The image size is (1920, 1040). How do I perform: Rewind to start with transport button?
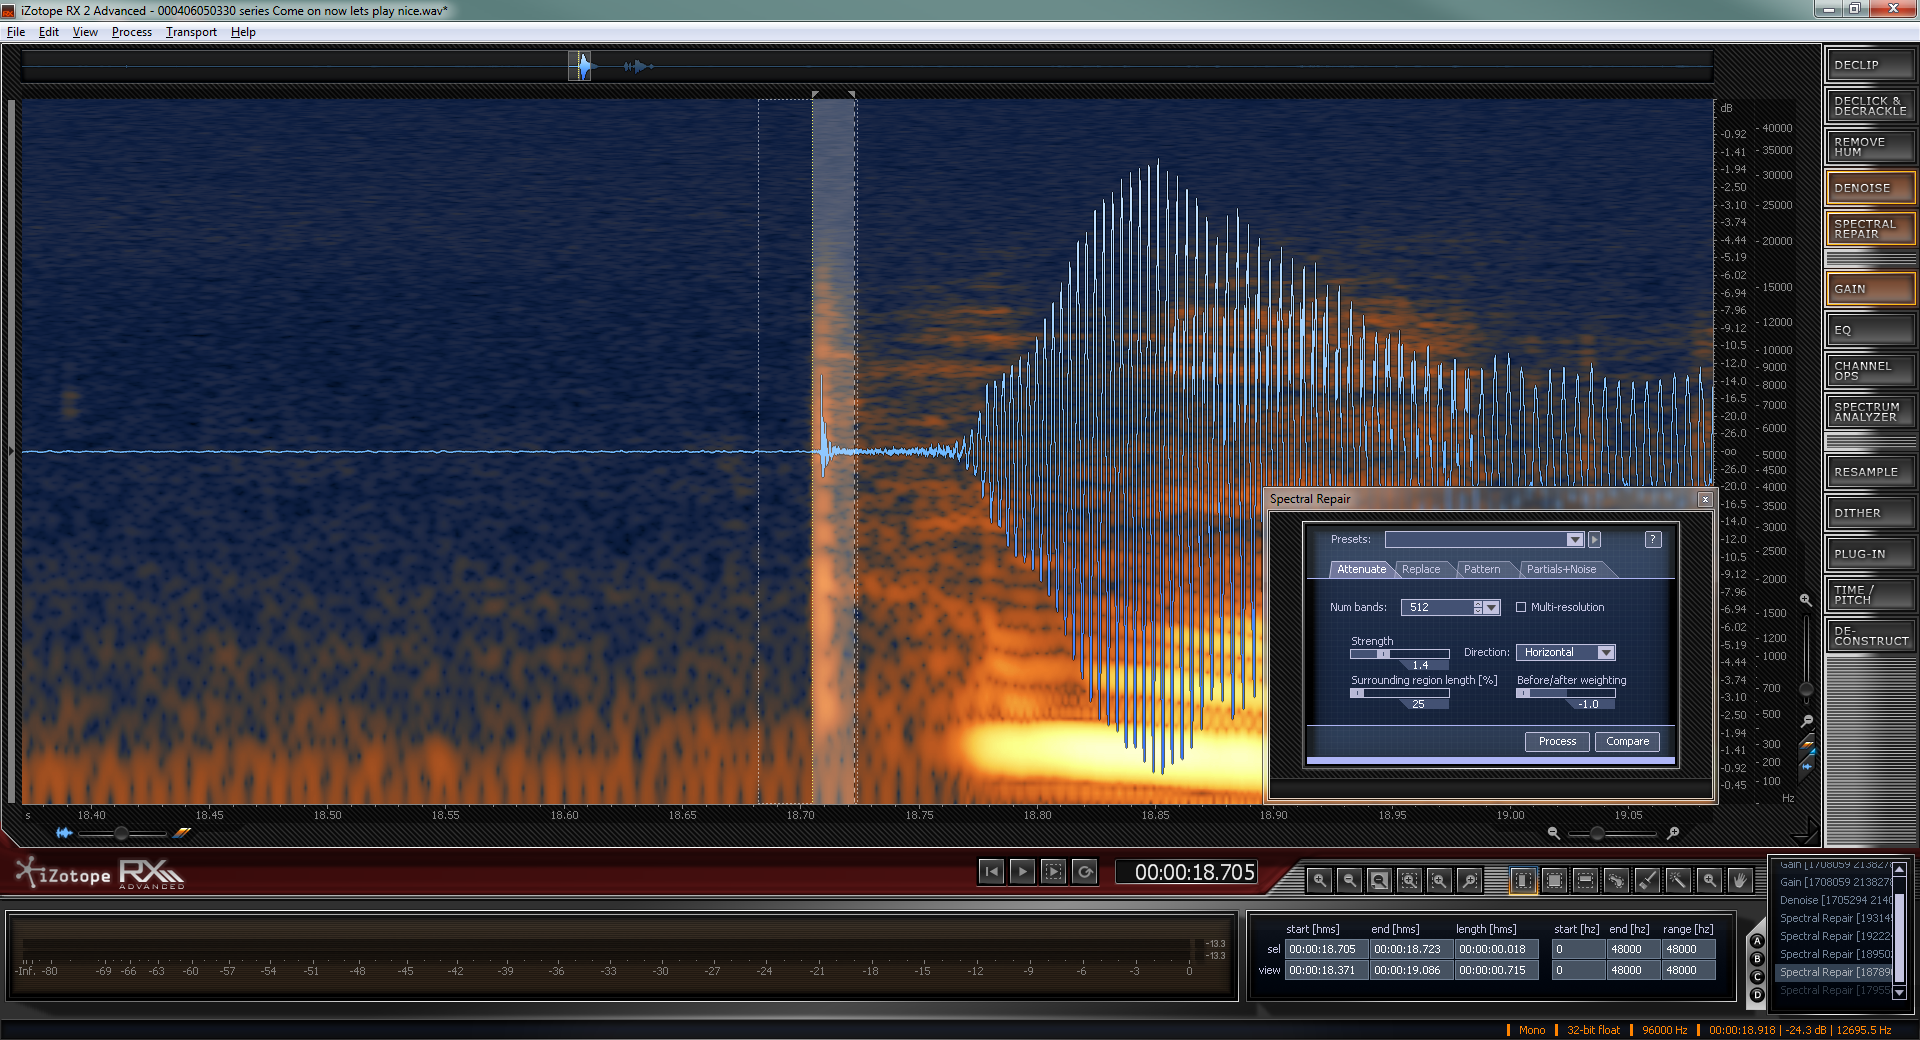click(991, 872)
